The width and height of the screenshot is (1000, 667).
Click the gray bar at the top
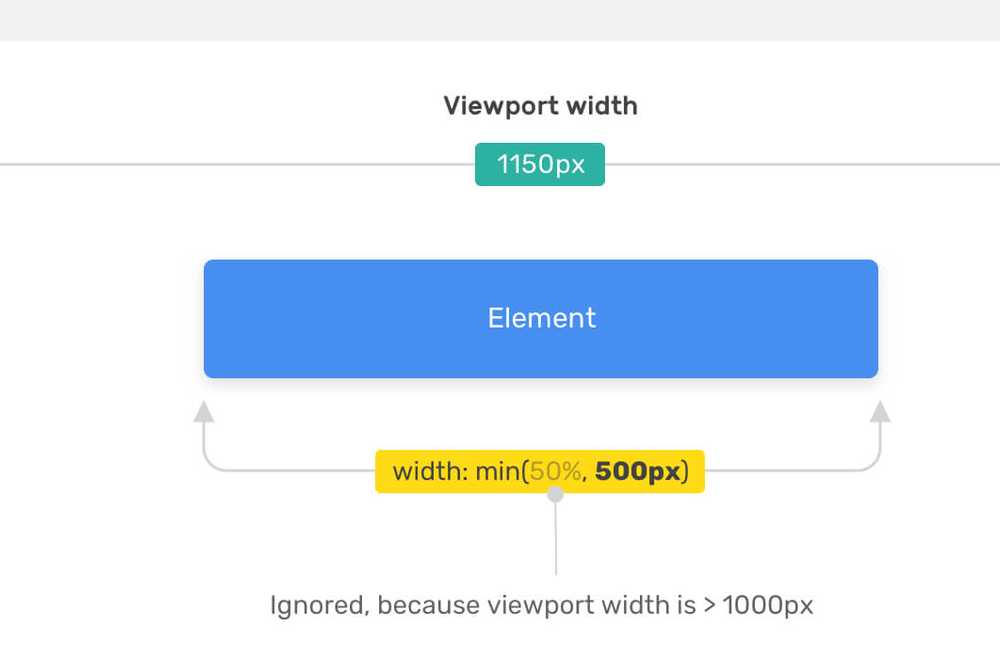500,20
